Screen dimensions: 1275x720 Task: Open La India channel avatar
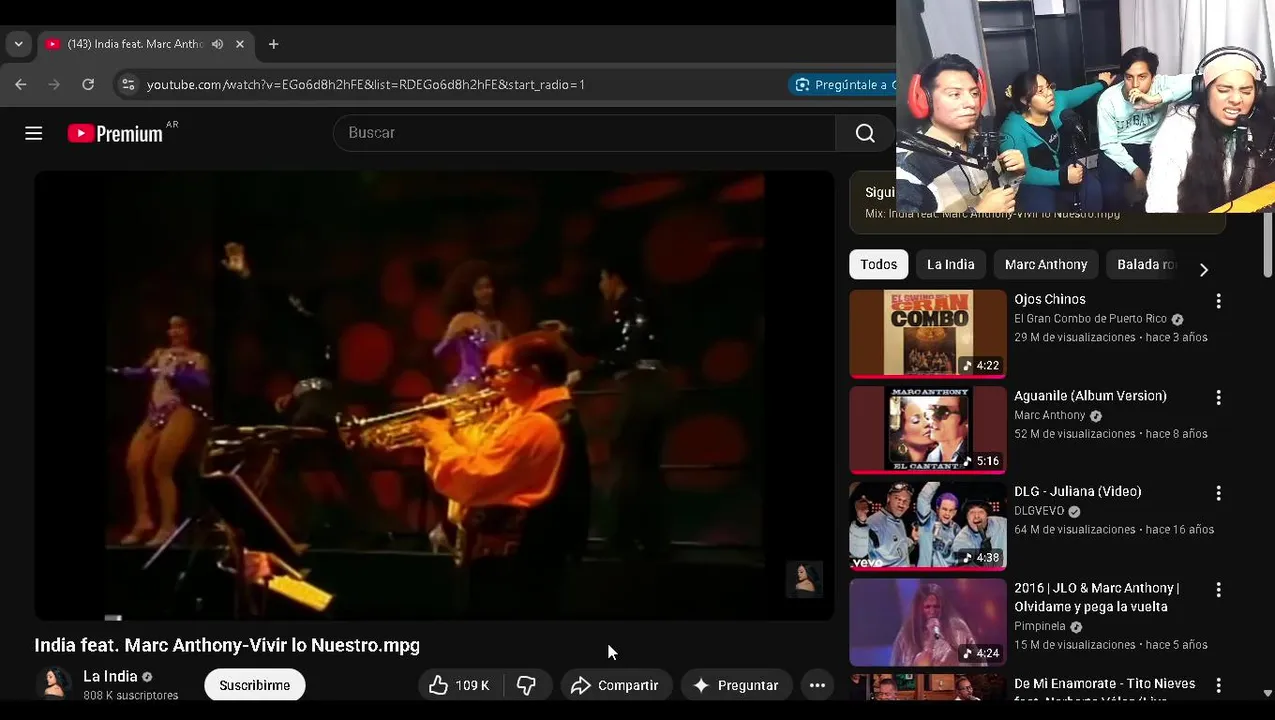[x=54, y=685]
